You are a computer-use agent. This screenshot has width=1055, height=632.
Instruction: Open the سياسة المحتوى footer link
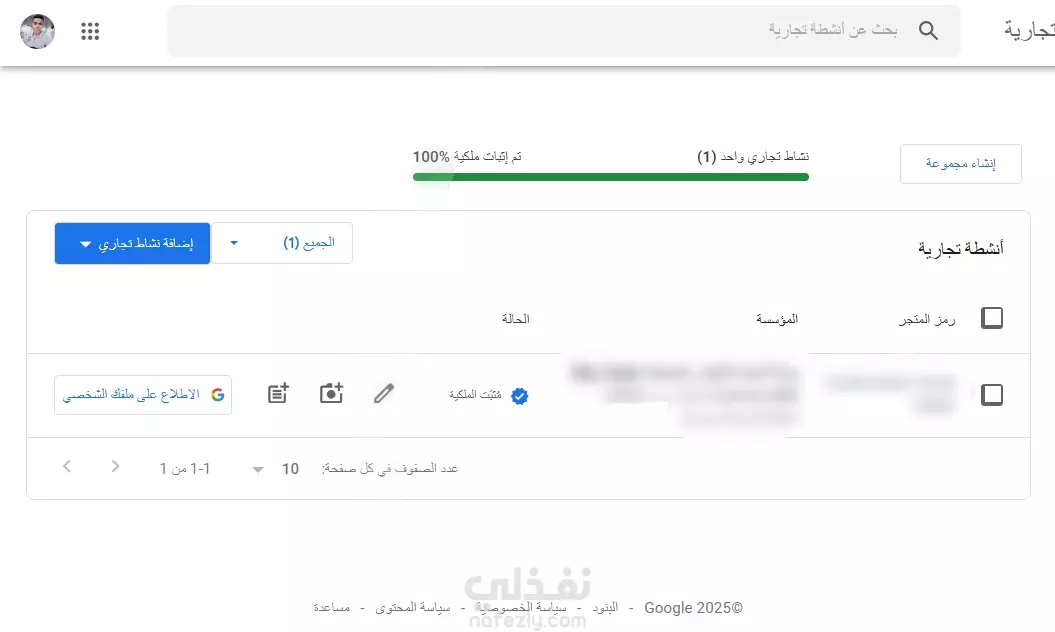pos(412,608)
